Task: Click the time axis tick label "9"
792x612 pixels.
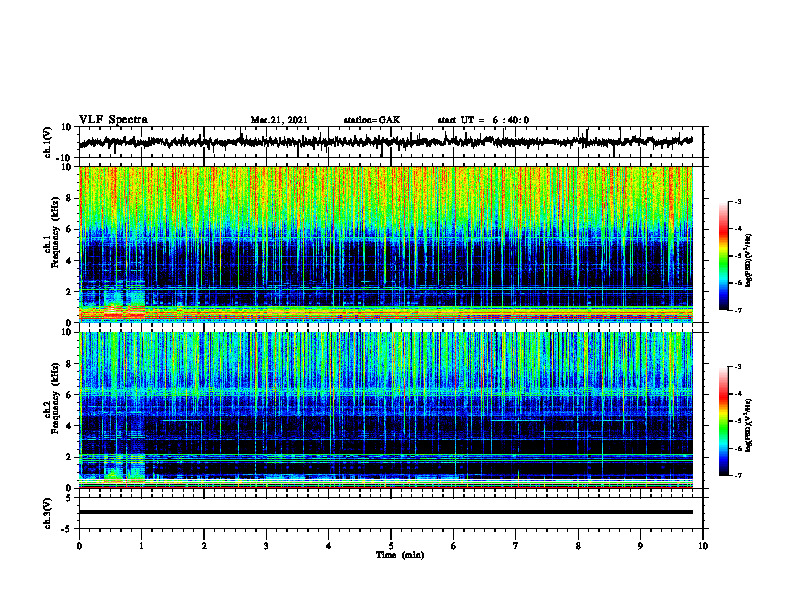Action: point(640,546)
